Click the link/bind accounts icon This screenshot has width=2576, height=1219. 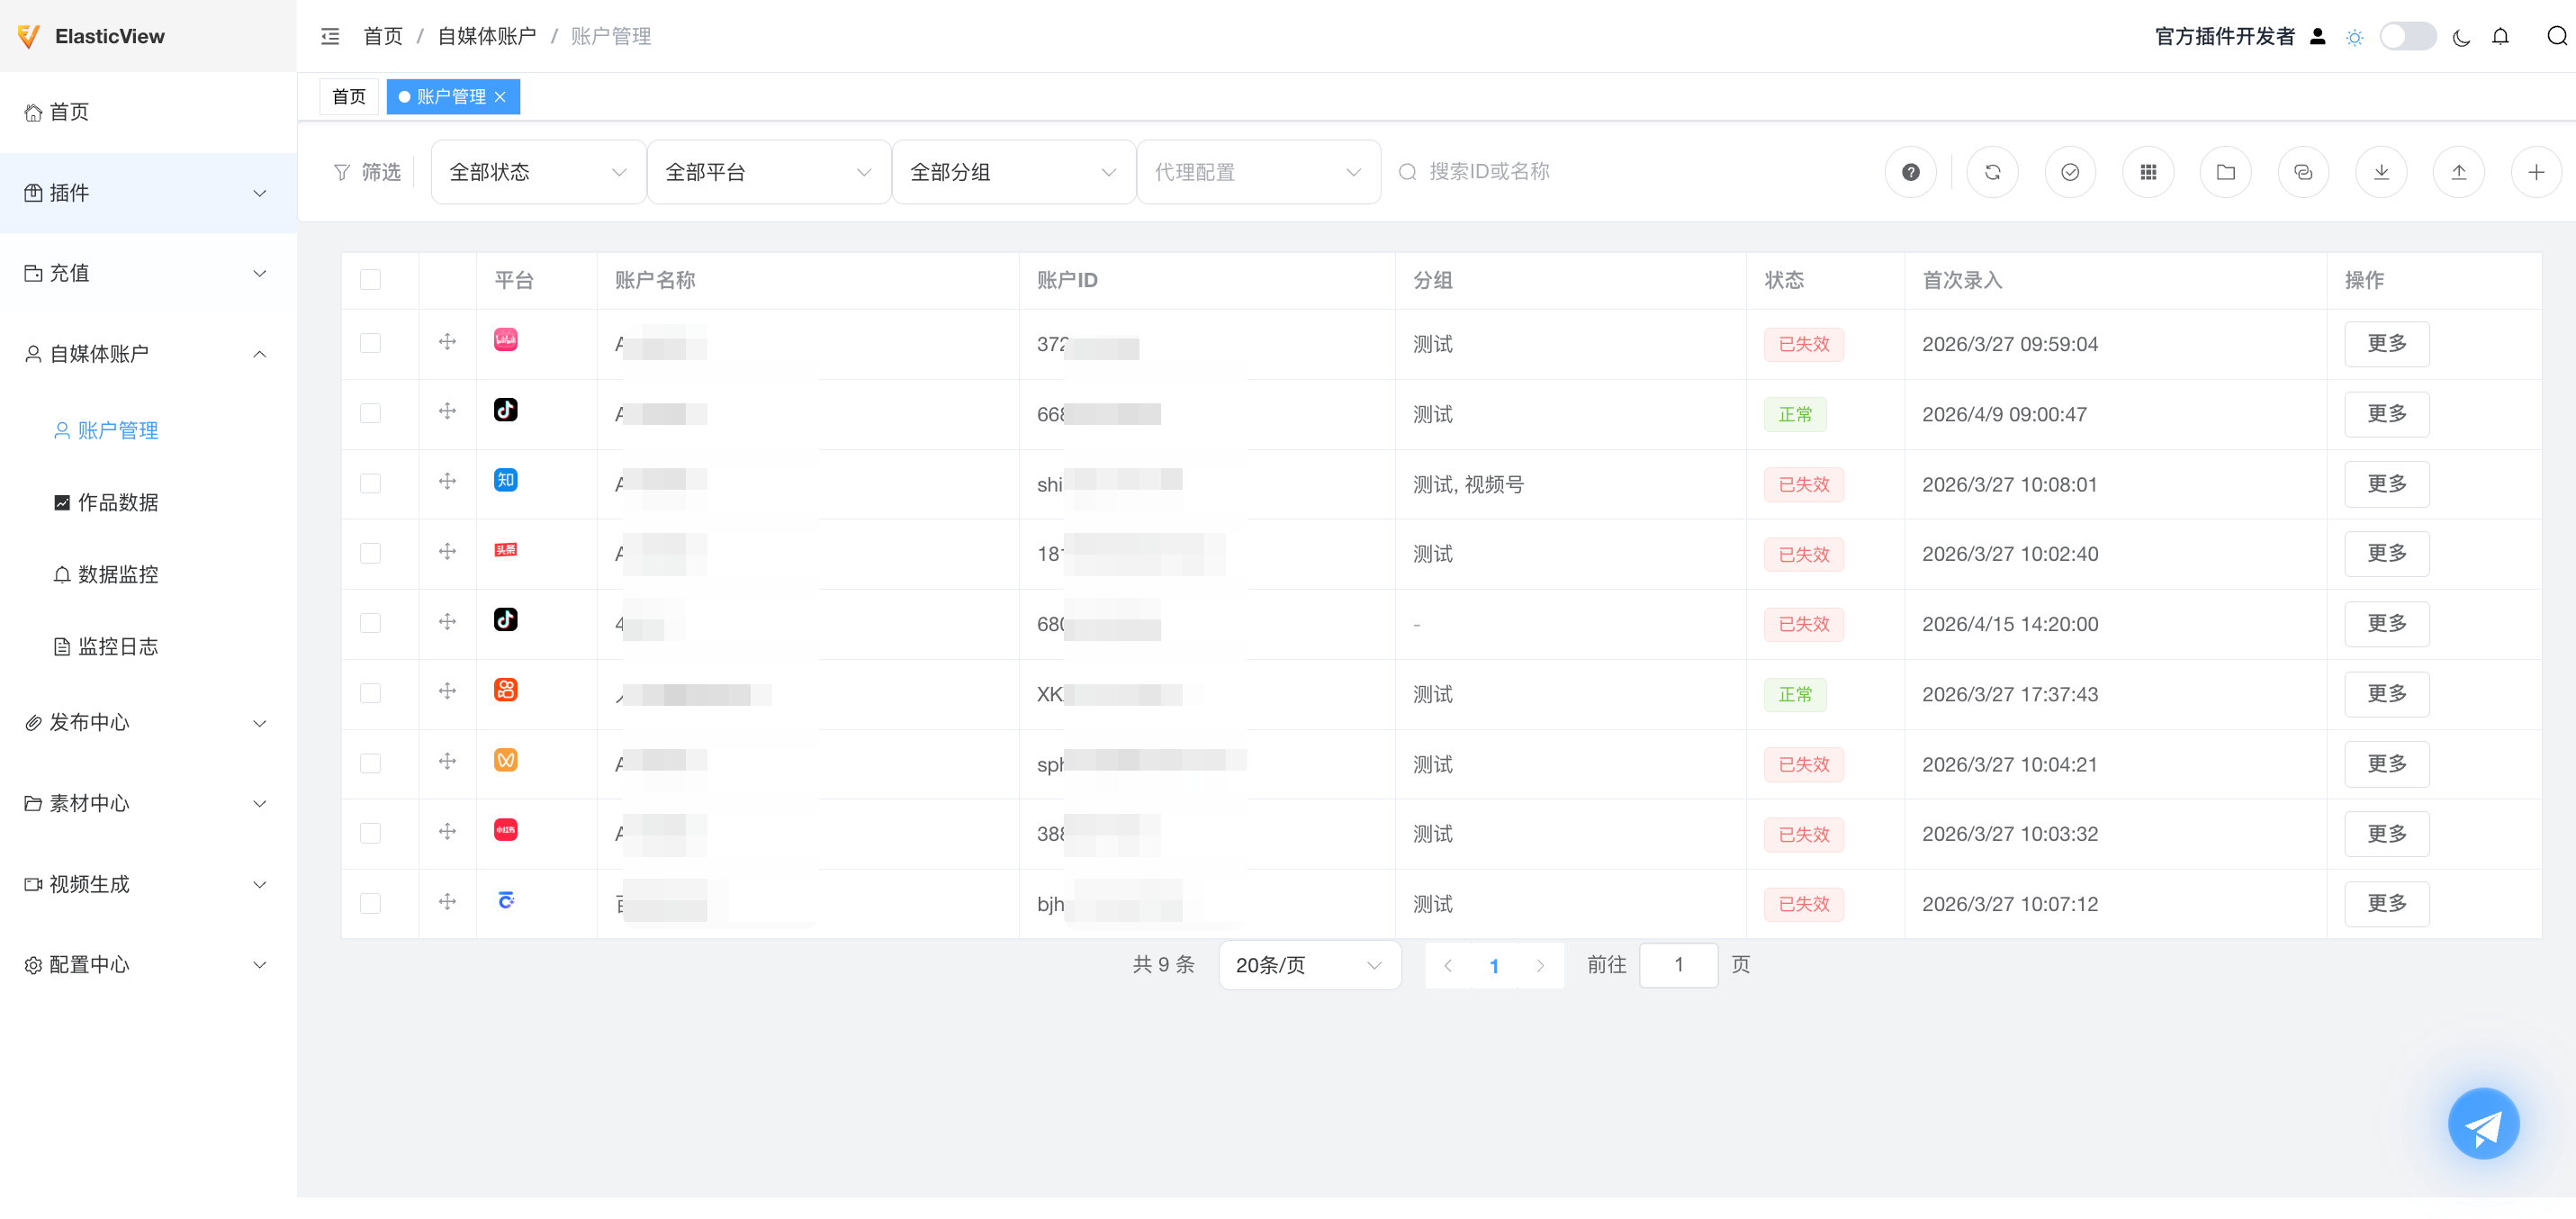pyautogui.click(x=2304, y=171)
